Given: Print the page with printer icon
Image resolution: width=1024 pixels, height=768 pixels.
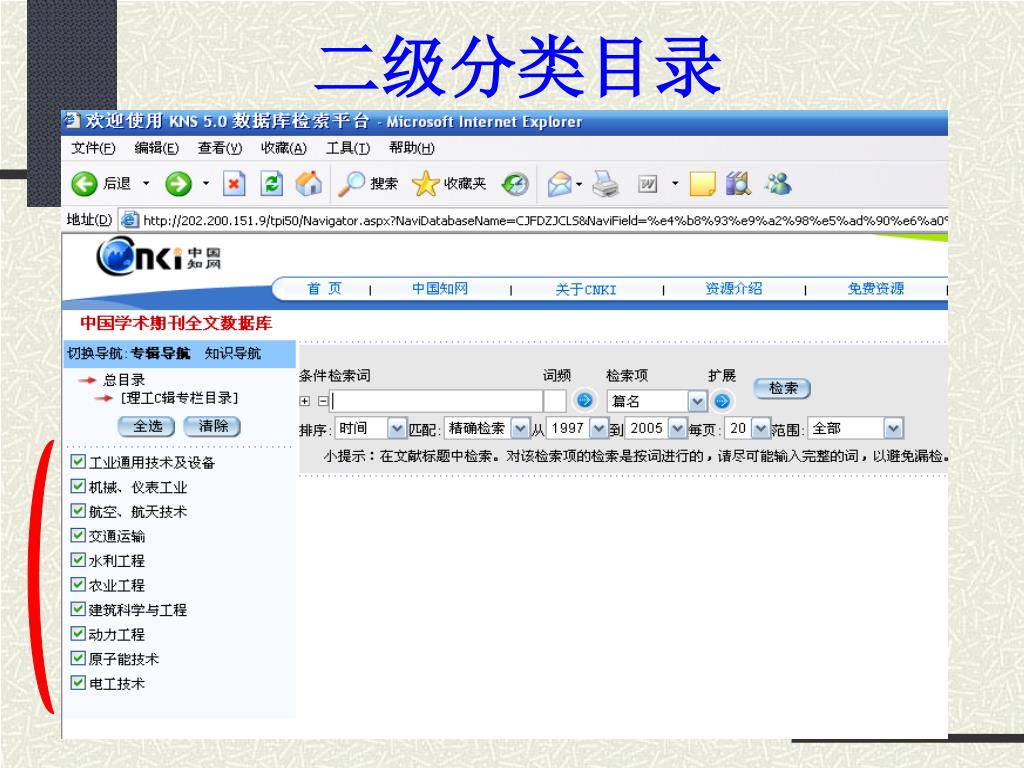Looking at the screenshot, I should (x=605, y=184).
